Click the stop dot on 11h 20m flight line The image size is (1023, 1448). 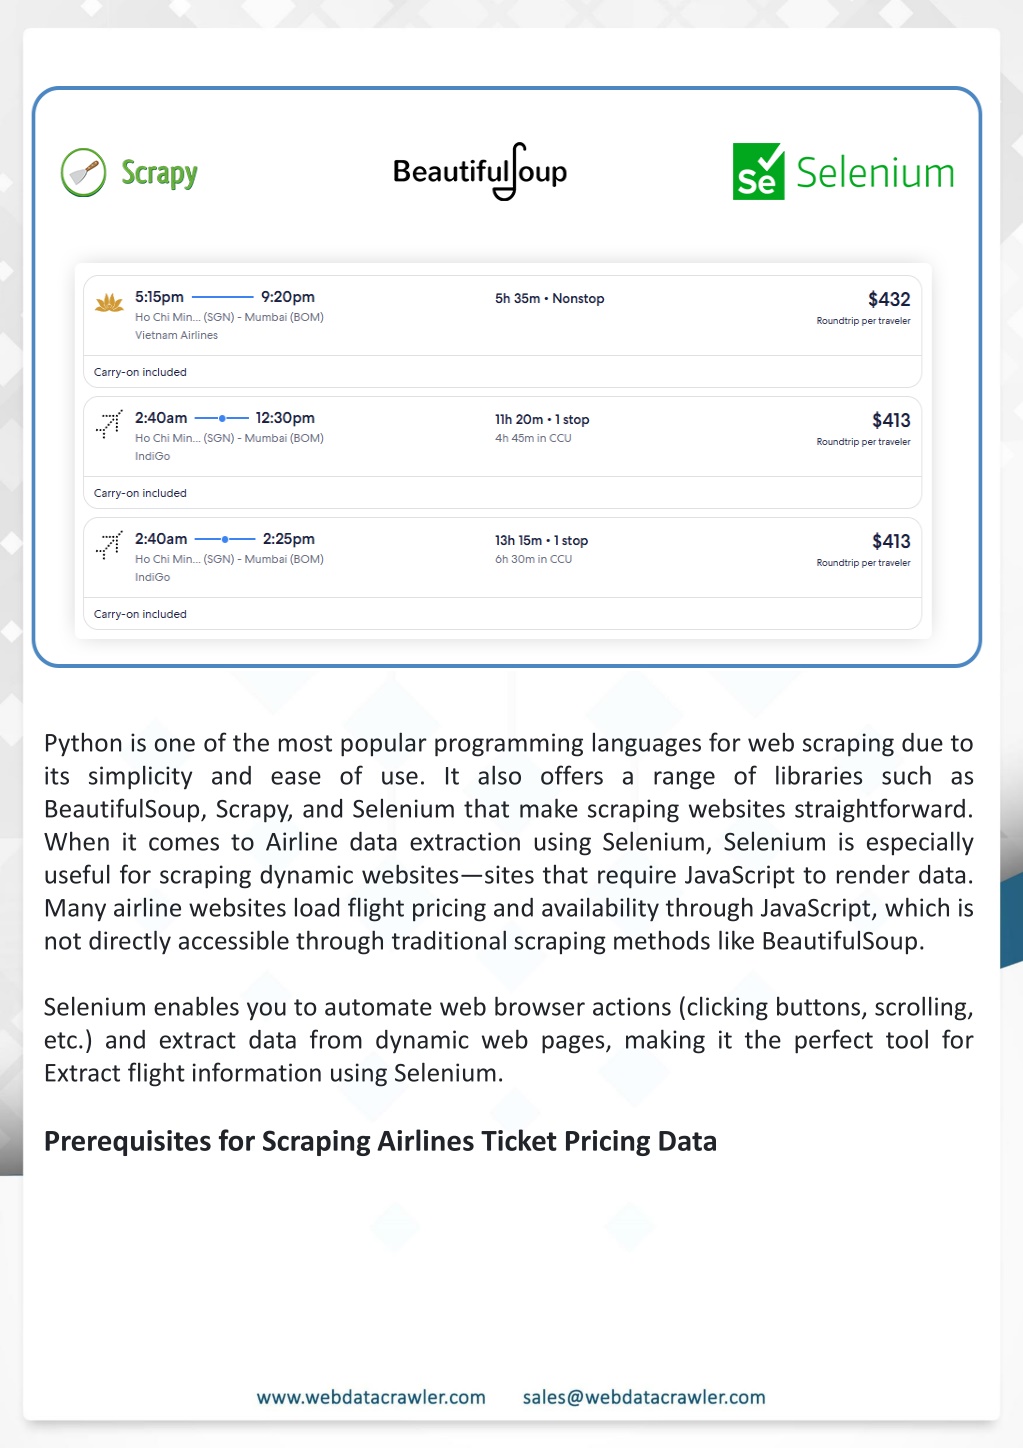pos(222,418)
